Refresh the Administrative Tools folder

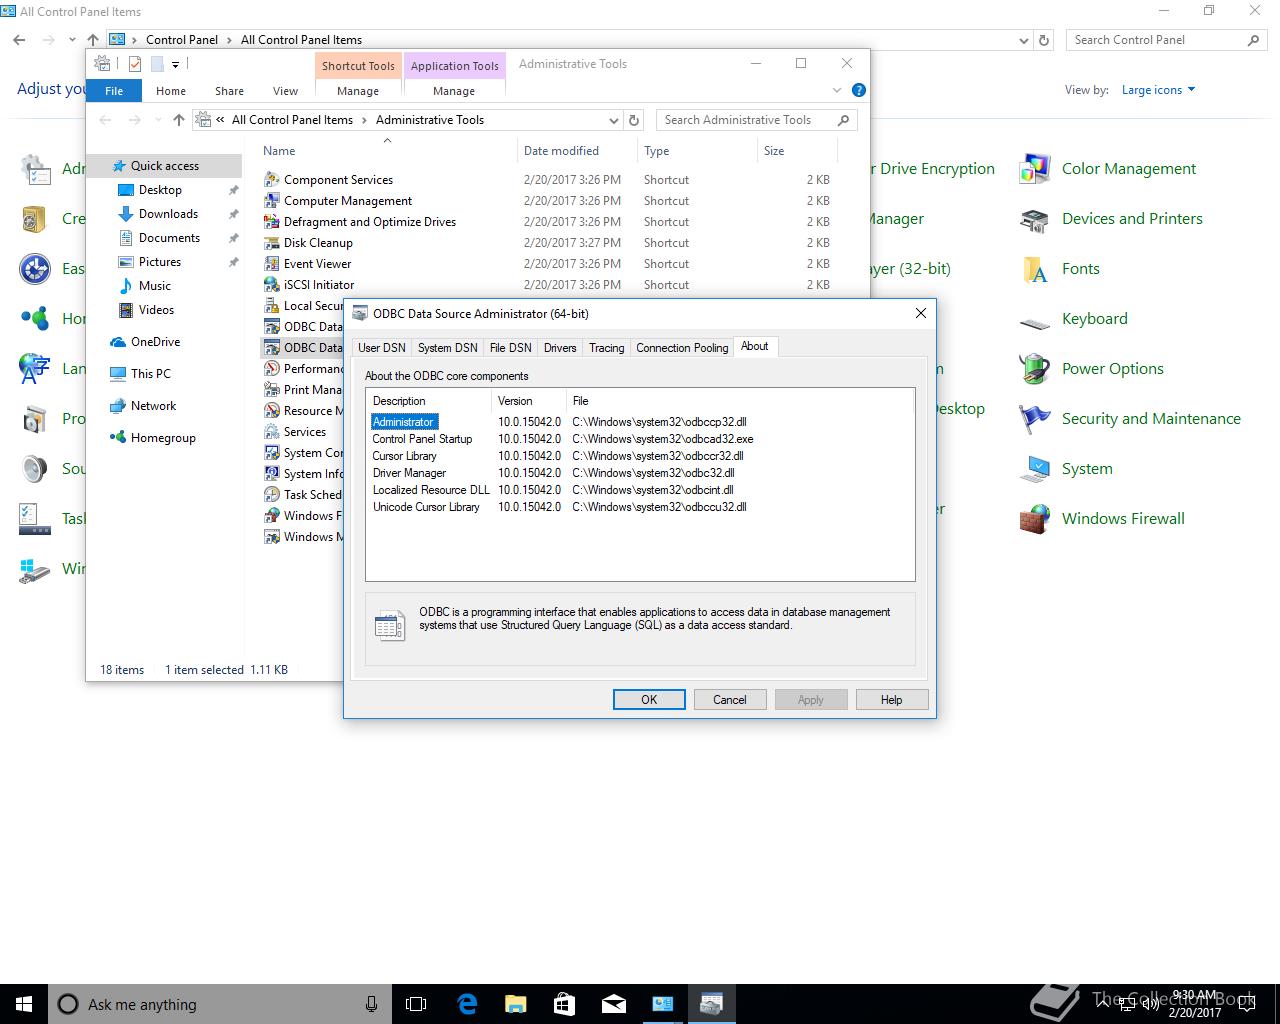(634, 120)
